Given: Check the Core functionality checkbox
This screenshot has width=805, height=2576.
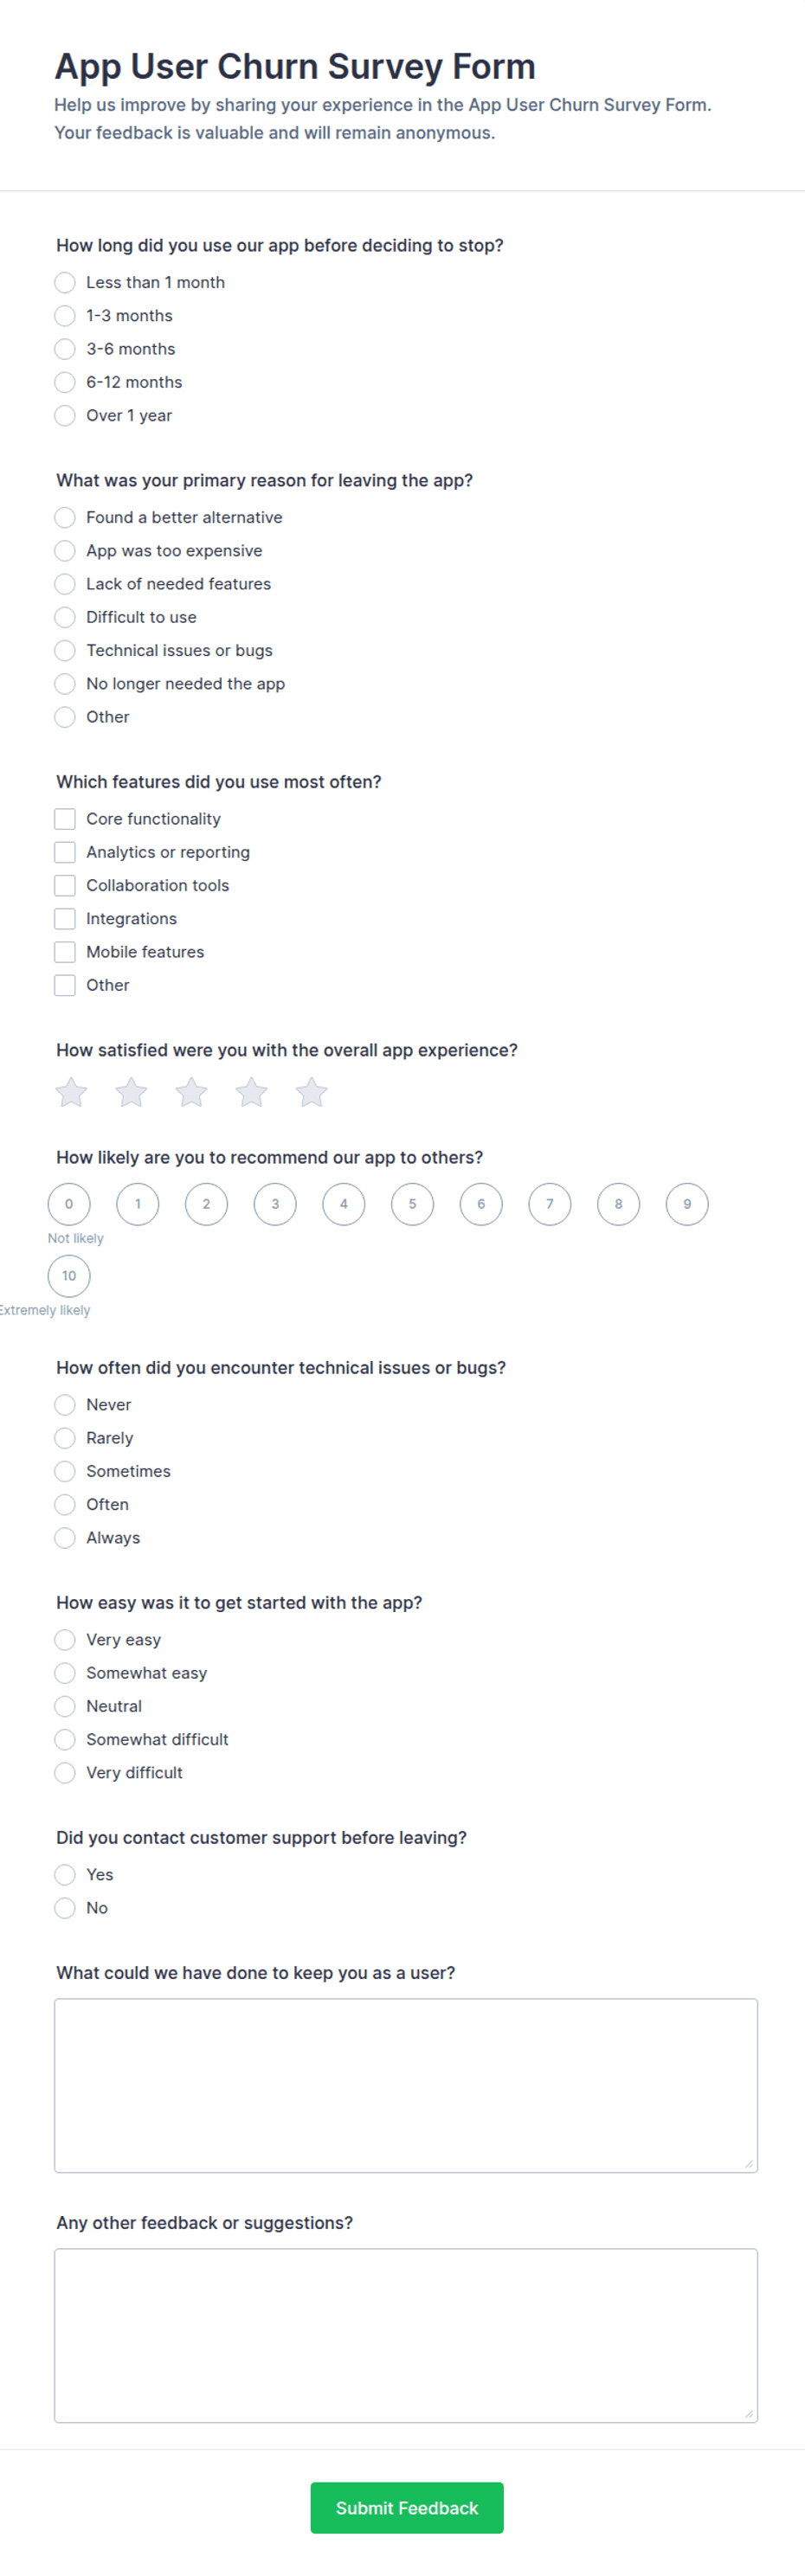Looking at the screenshot, I should 65,819.
